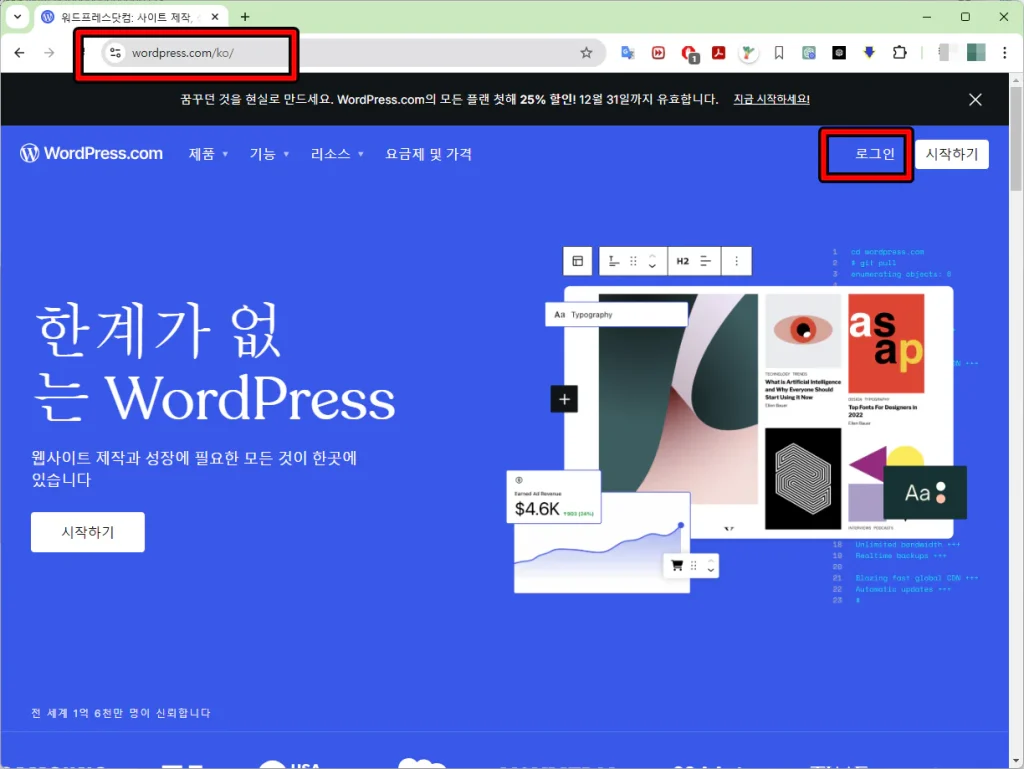Open the Chrome extensions puzzle icon
Screen dimensions: 1024x769
899,53
